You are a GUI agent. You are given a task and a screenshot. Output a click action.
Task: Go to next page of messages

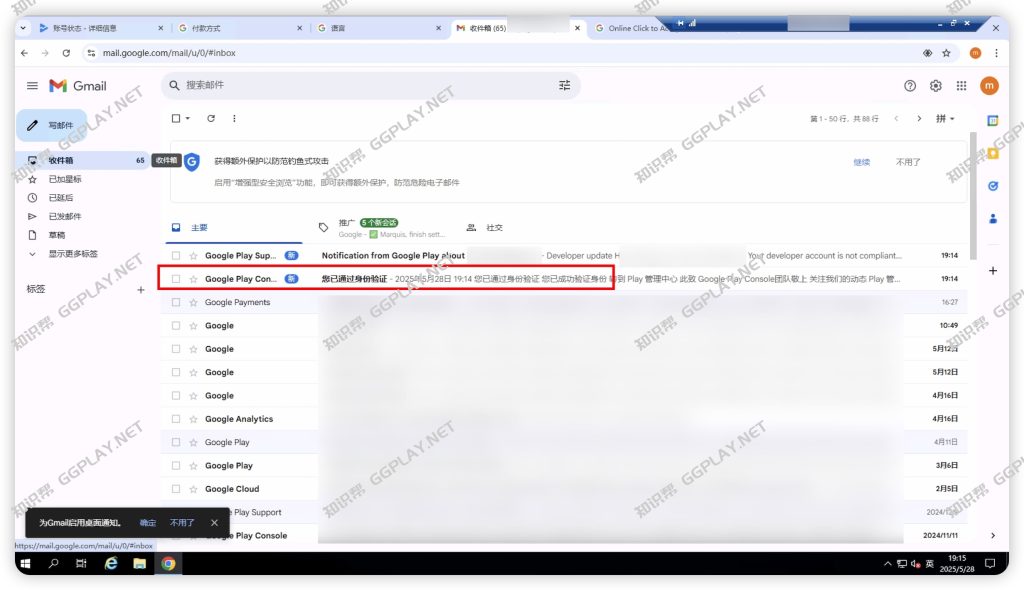[919, 118]
